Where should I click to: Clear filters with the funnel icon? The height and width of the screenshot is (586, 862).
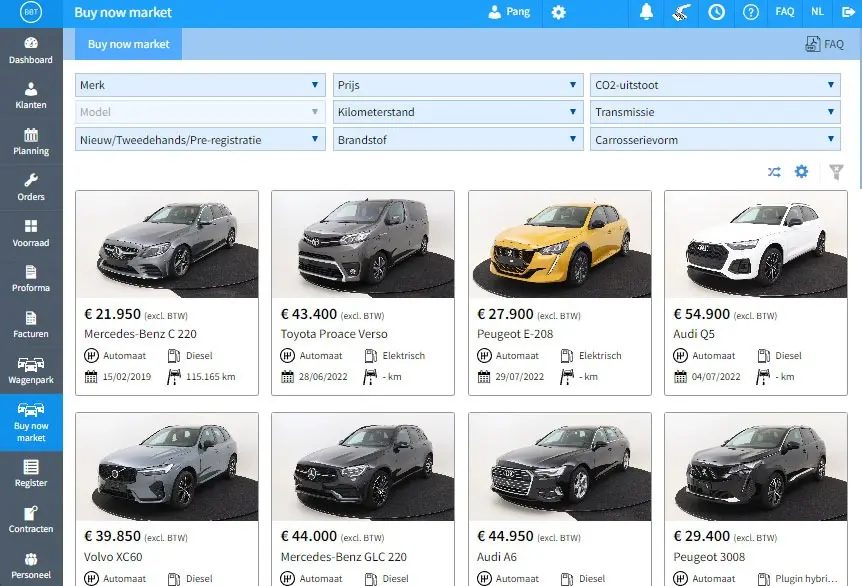(x=836, y=172)
